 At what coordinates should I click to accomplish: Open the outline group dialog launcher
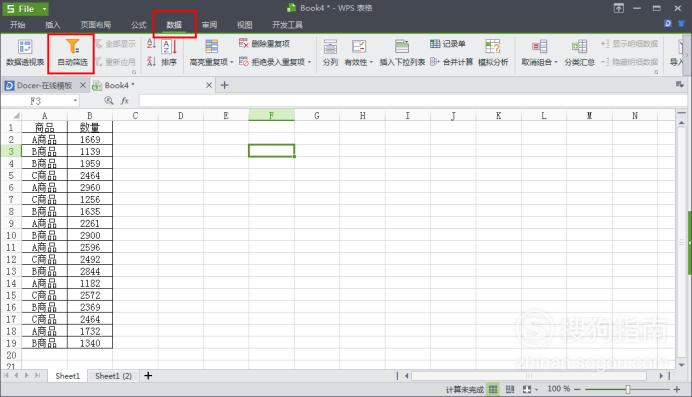click(656, 71)
